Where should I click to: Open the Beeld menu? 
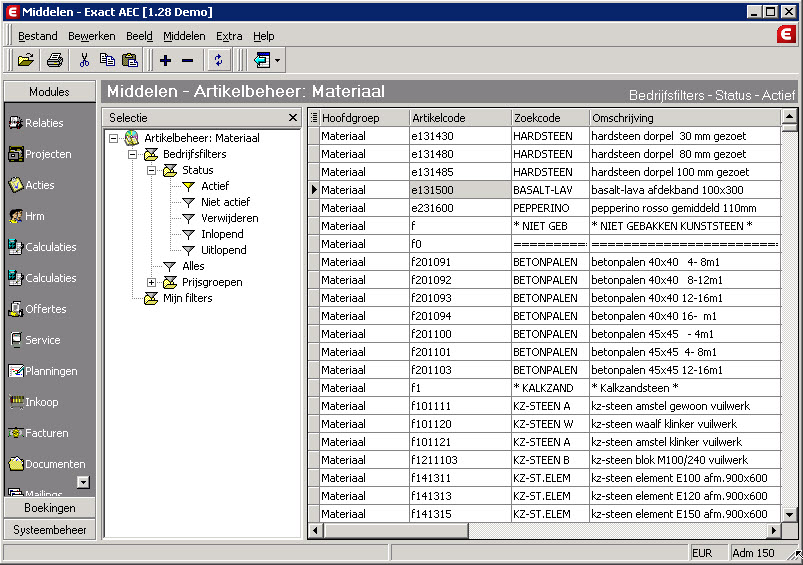(x=139, y=36)
